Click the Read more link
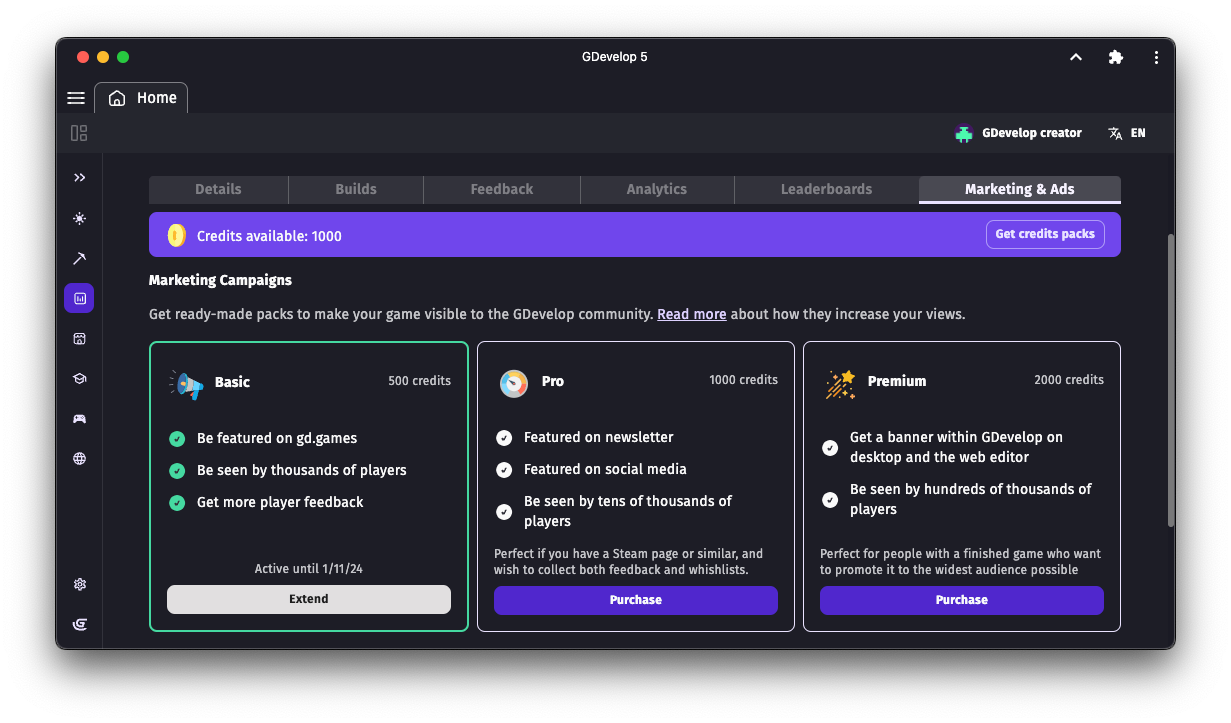 691,314
